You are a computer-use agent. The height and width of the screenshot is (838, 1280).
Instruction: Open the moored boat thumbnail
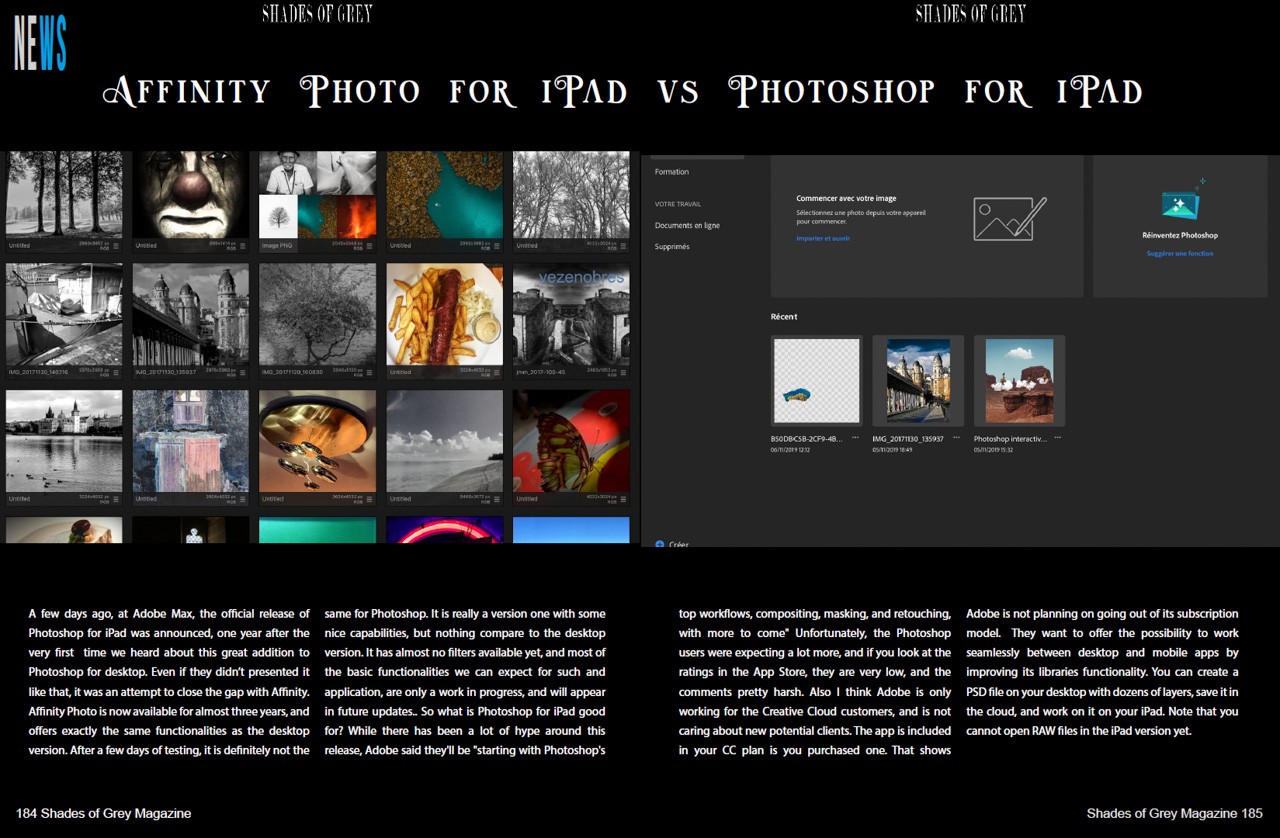coord(65,314)
